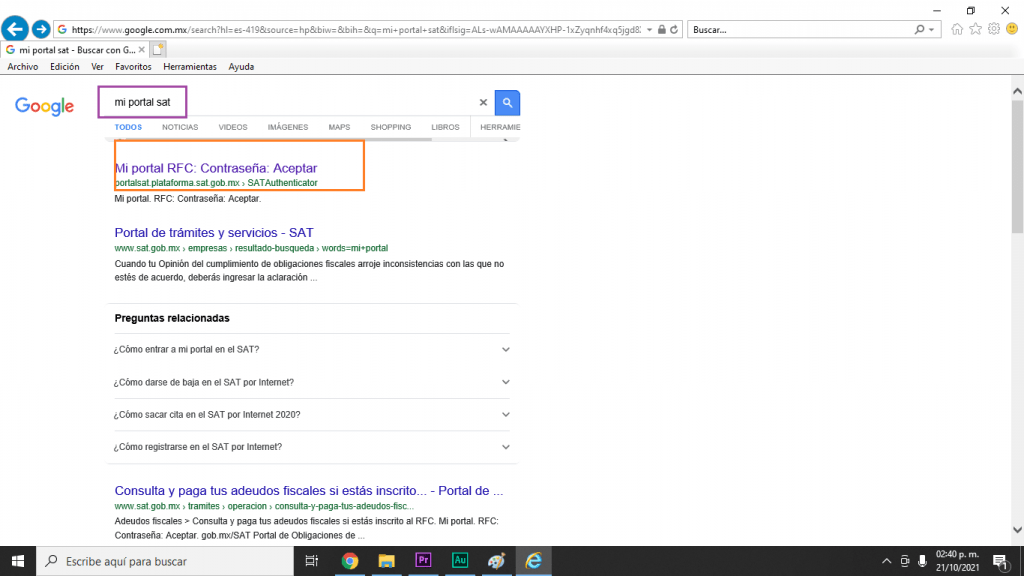Click the smiley feedback icon
This screenshot has width=1024, height=576.
pyautogui.click(x=1012, y=29)
